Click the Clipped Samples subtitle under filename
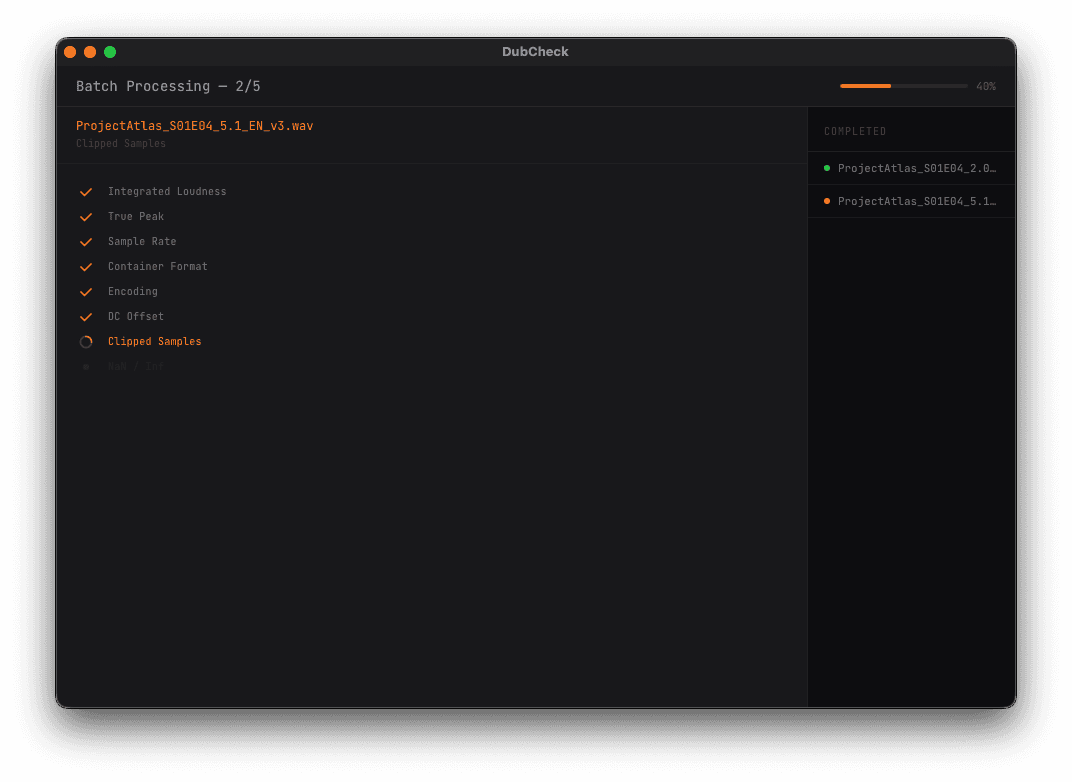Viewport: 1072px width, 782px height. click(x=121, y=144)
